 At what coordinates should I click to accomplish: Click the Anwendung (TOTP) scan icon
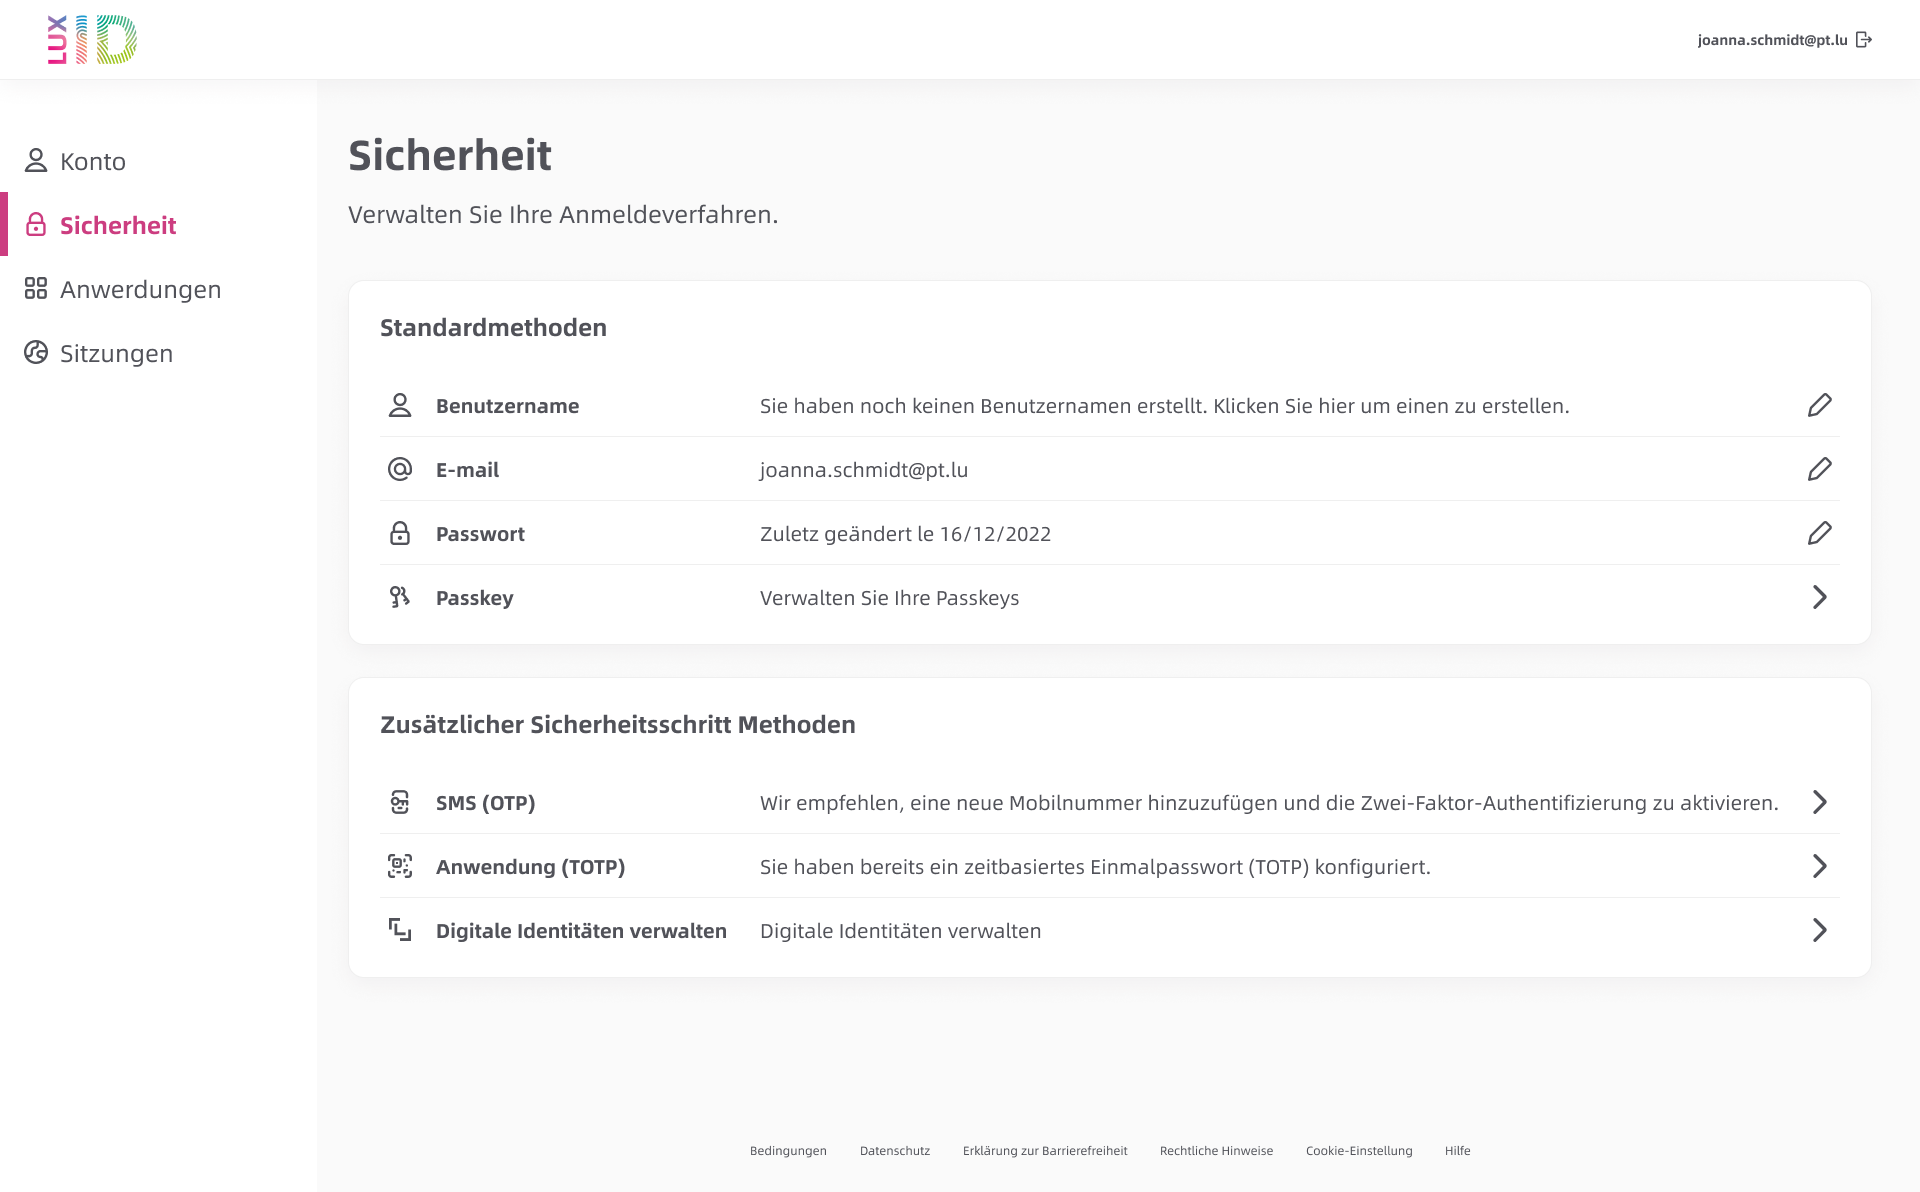(400, 867)
